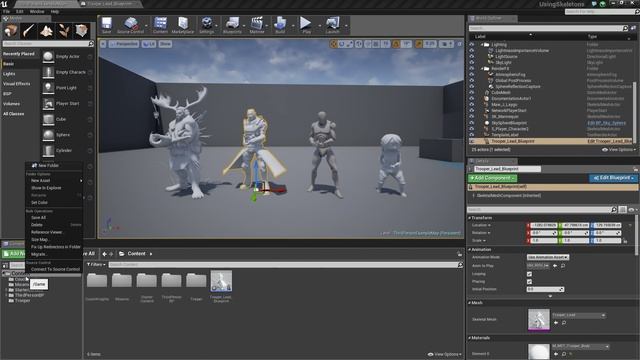Image resolution: width=640 pixels, height=360 pixels.
Task: Select Foliage mode icon
Action: pos(64,31)
